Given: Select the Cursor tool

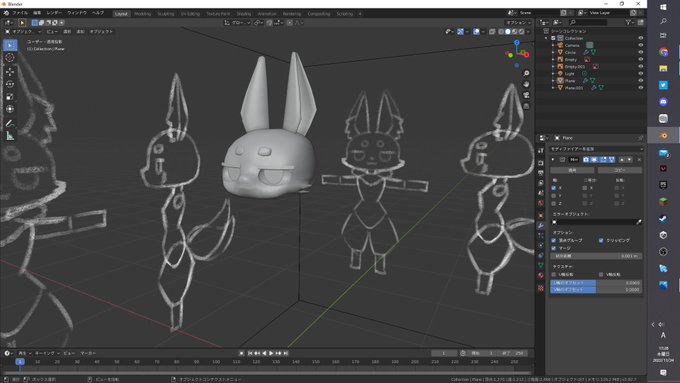Looking at the screenshot, I should coord(10,58).
